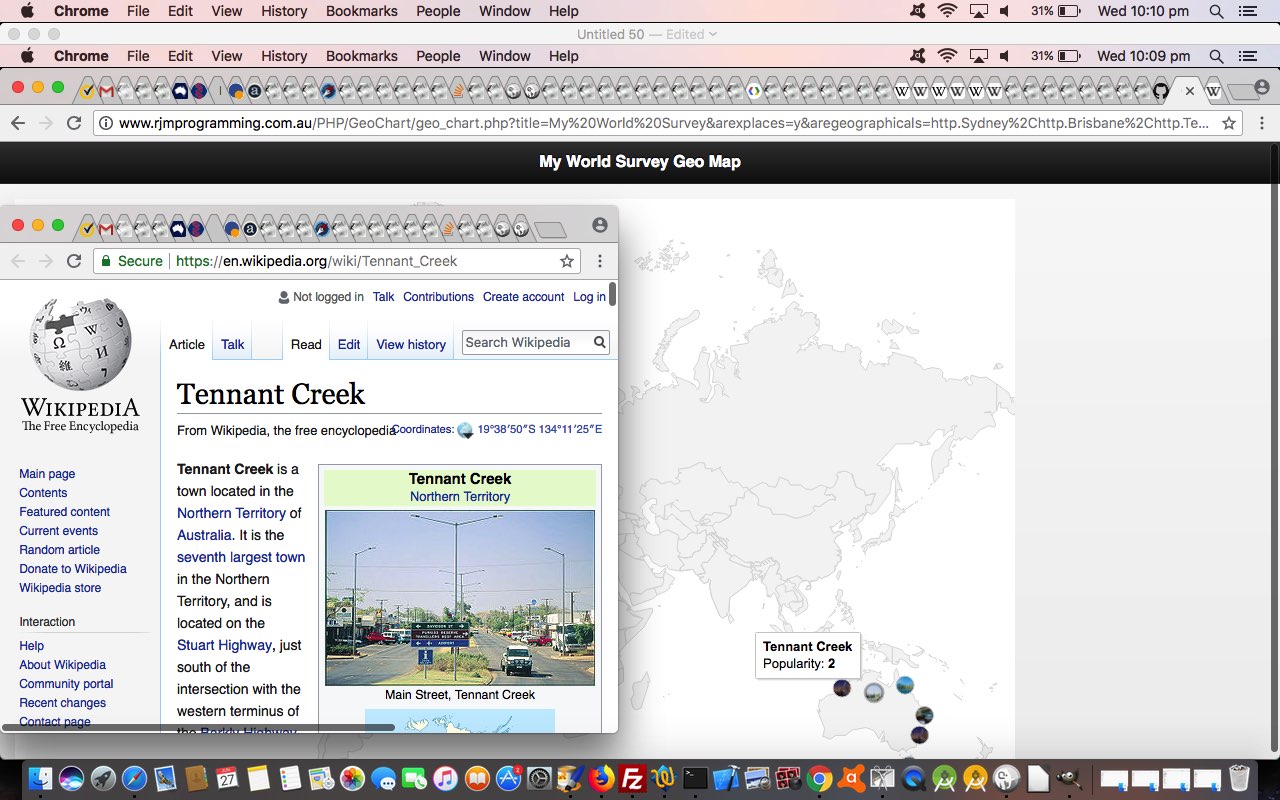The width and height of the screenshot is (1280, 800).
Task: Open geographic coordinates globe icon
Action: coord(465,430)
